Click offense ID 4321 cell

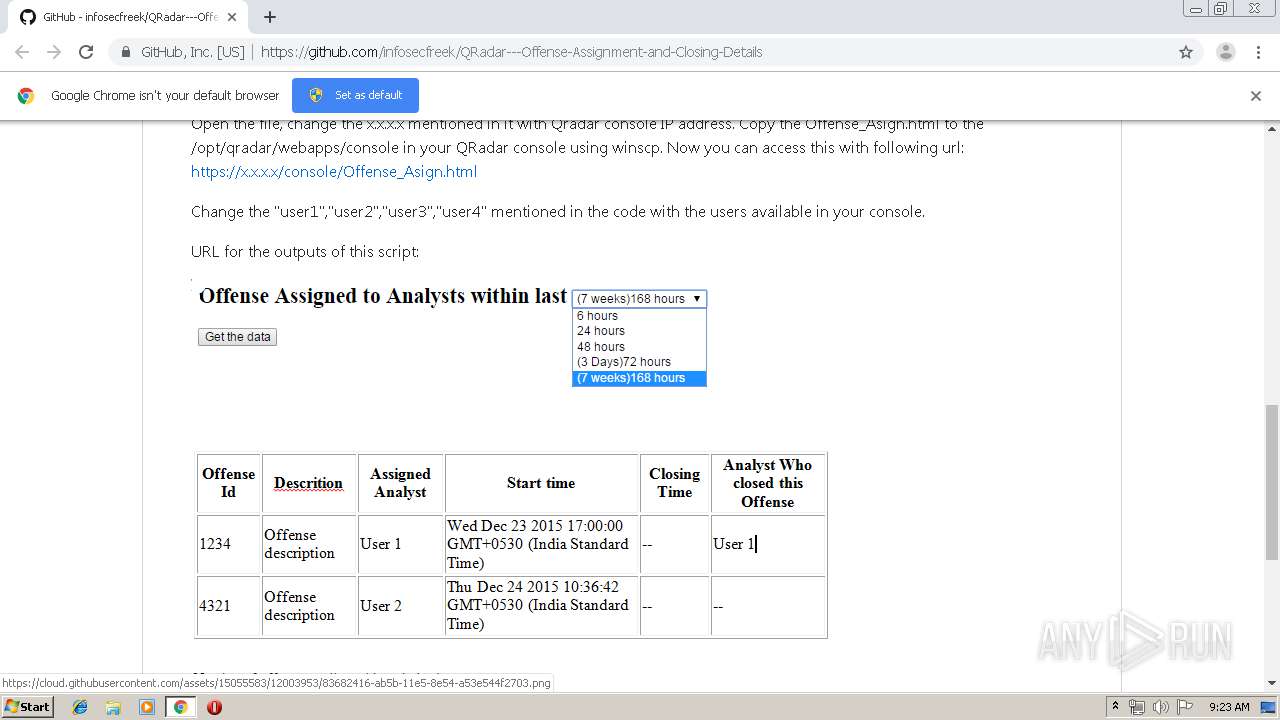pyautogui.click(x=229, y=606)
